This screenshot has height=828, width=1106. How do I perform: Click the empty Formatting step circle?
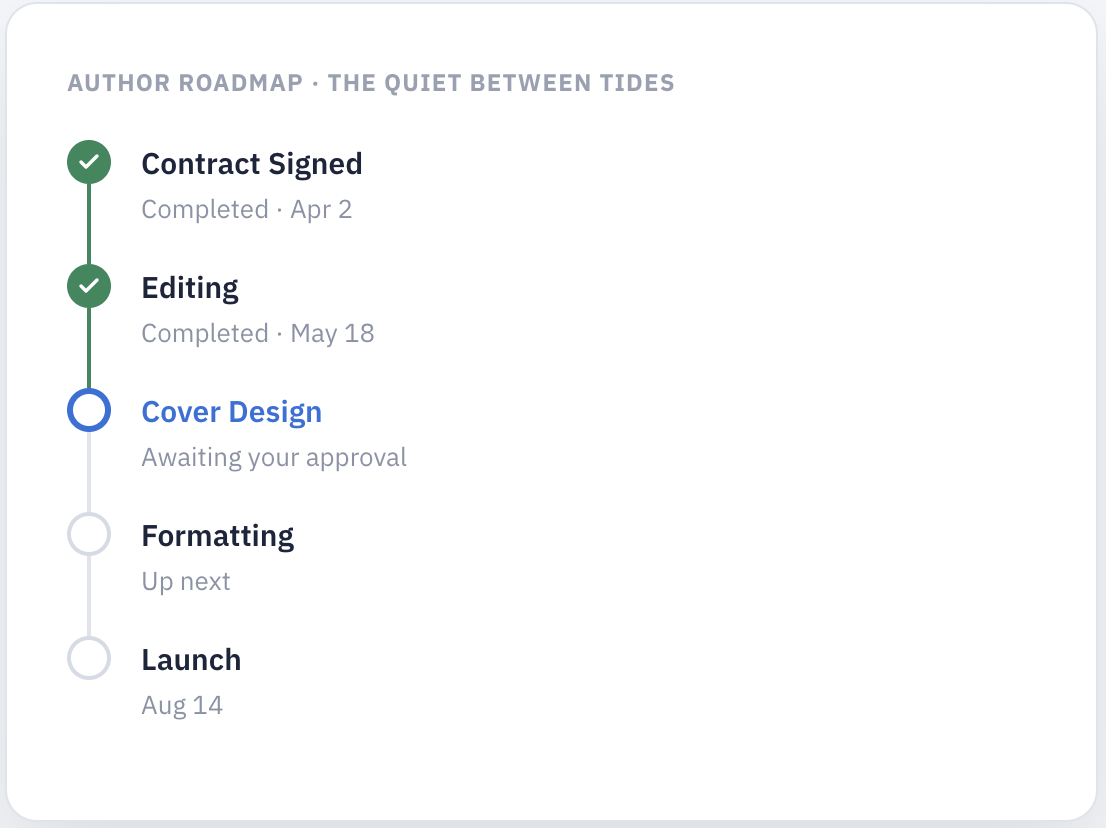point(89,535)
